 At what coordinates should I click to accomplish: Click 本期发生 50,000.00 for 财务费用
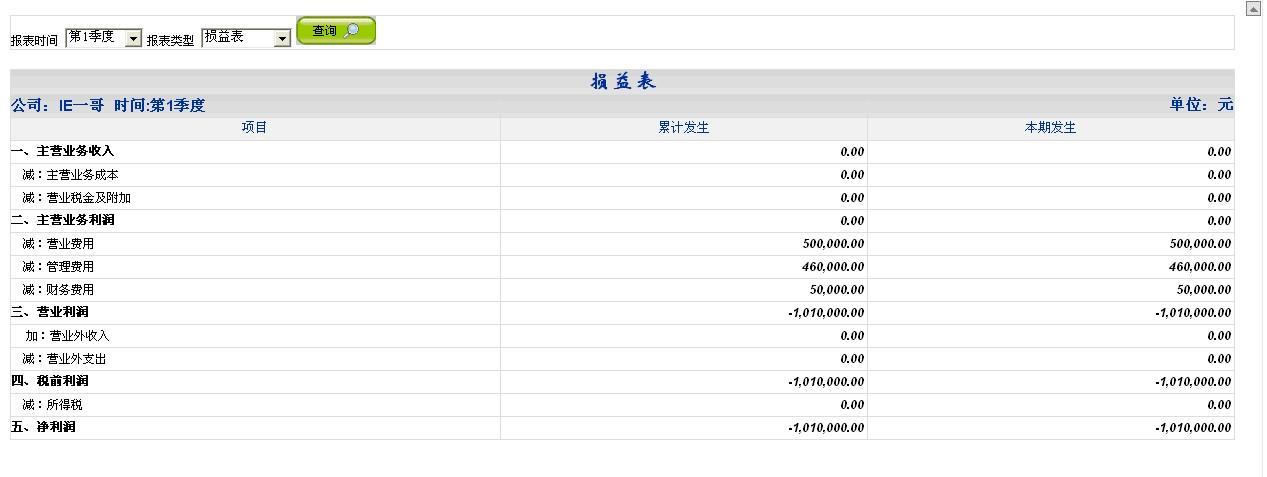click(x=1204, y=289)
